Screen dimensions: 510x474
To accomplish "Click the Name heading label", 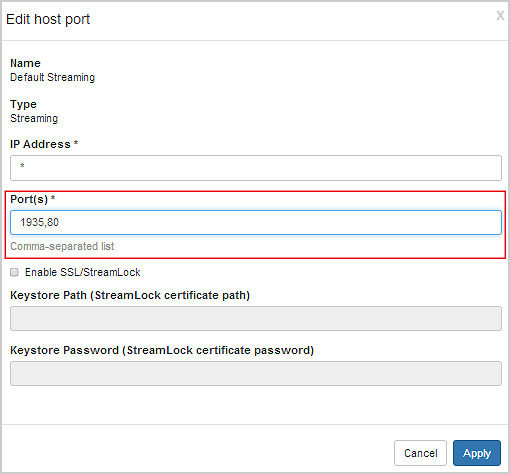I will [x=25, y=63].
